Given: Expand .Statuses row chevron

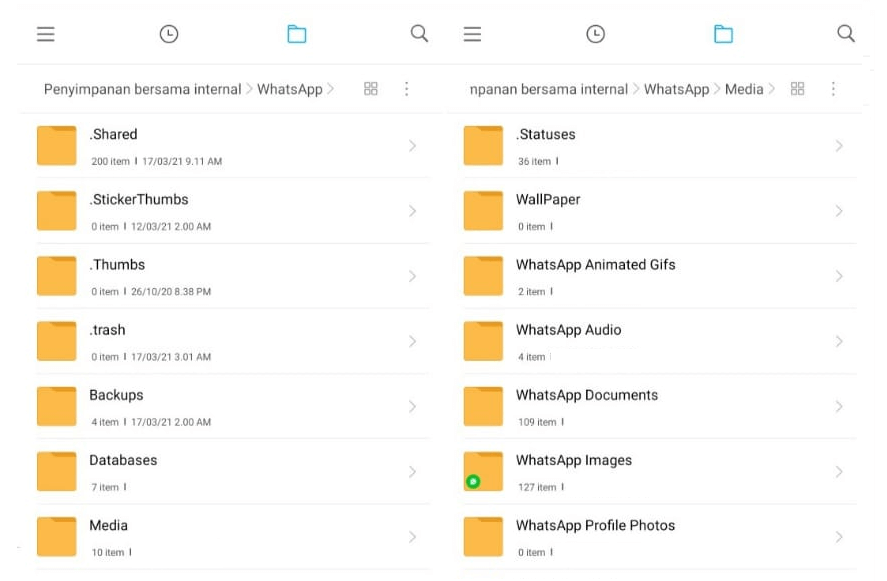Looking at the screenshot, I should (839, 146).
